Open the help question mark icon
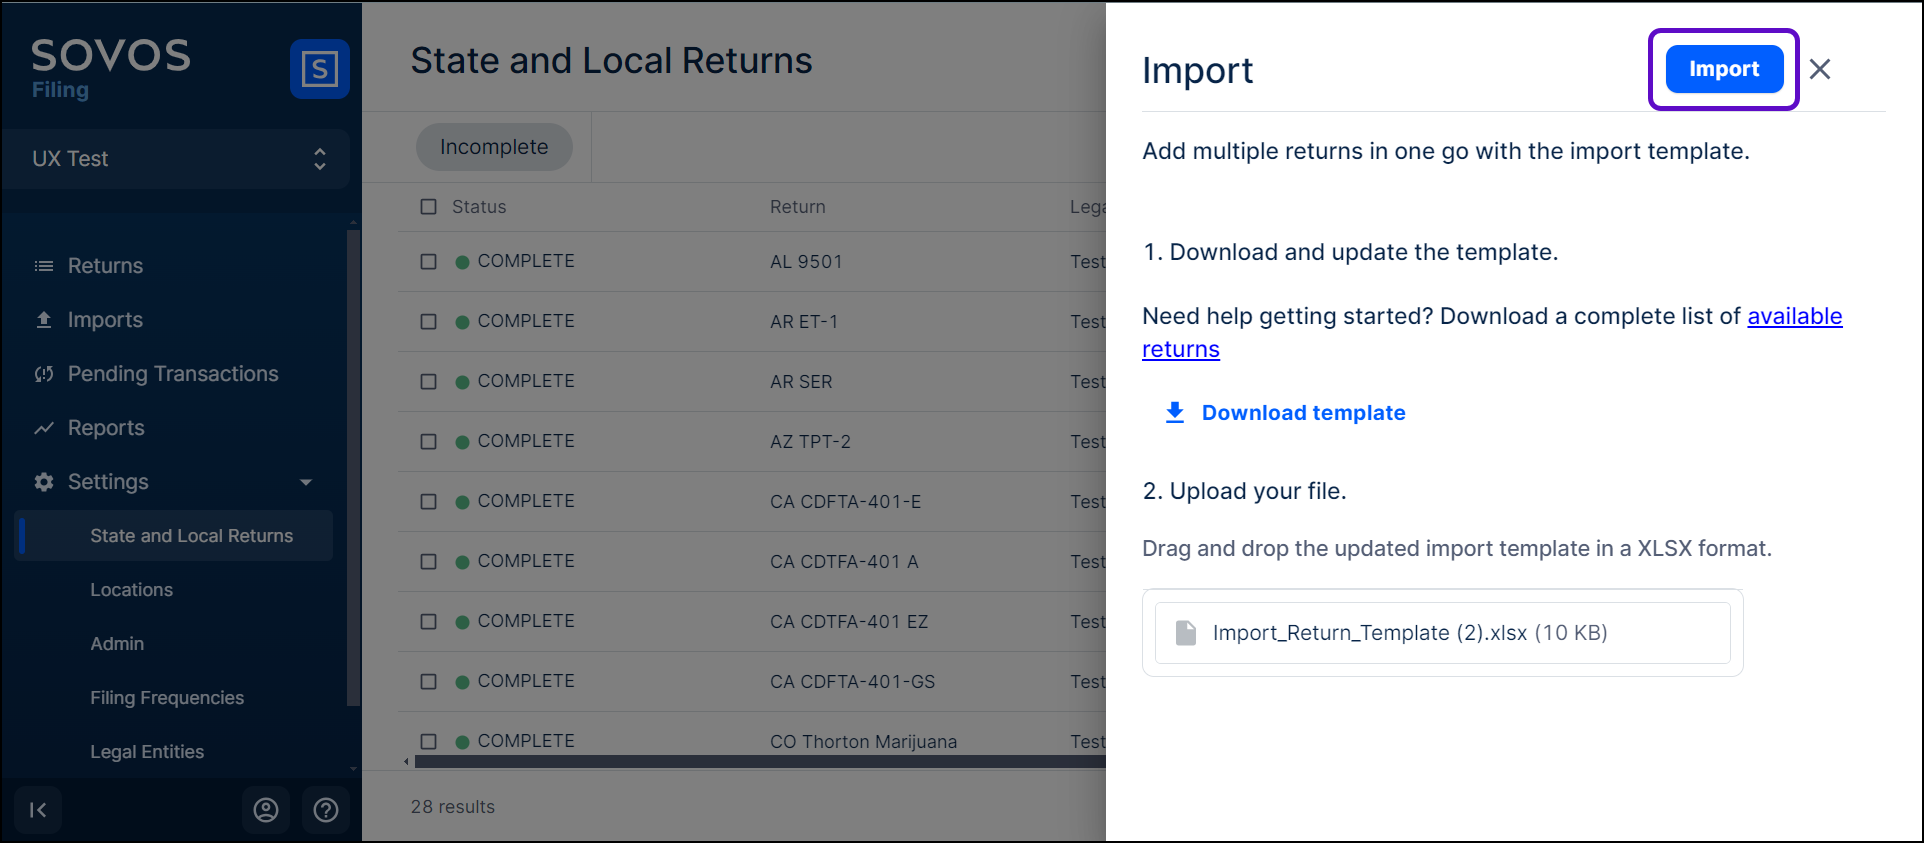The height and width of the screenshot is (843, 1924). tap(326, 810)
